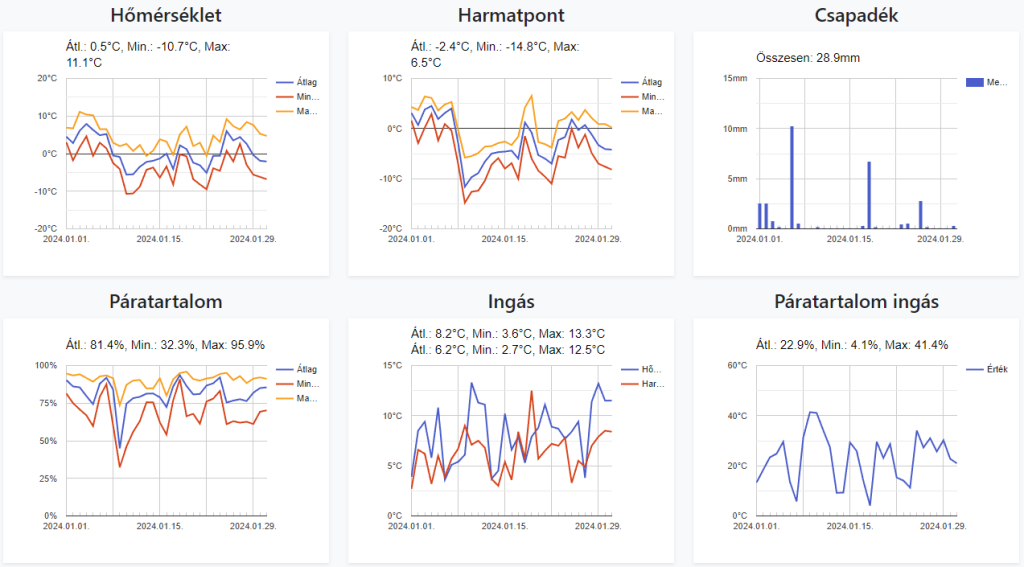Viewport: 1024px width, 567px height.
Task: Click the 2024.01.29. axis label in Csapadék chart
Action: coord(943,239)
